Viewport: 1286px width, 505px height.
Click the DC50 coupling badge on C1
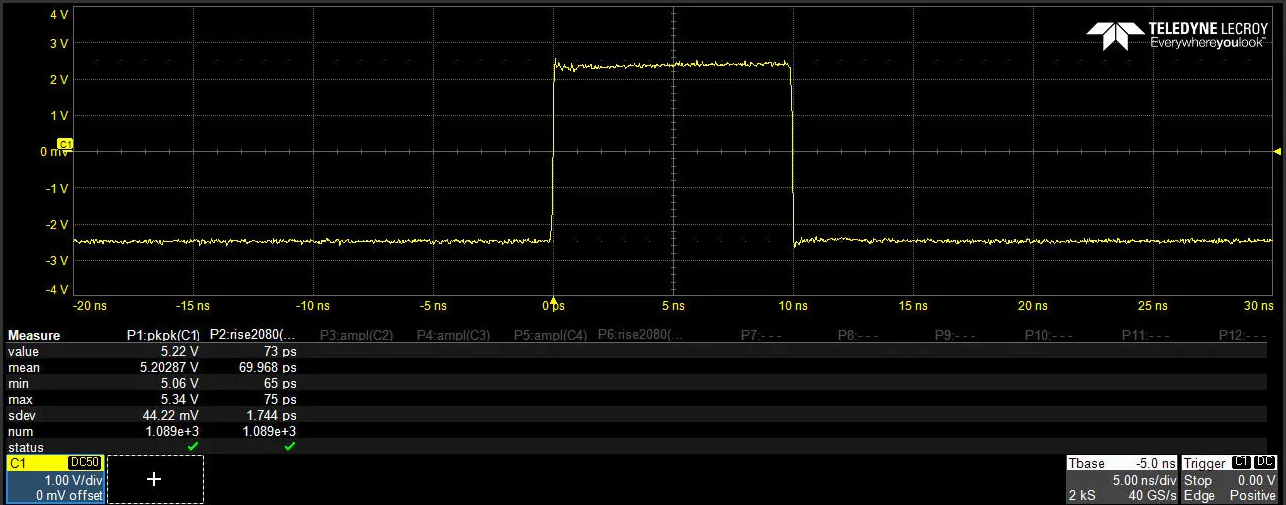(84, 463)
